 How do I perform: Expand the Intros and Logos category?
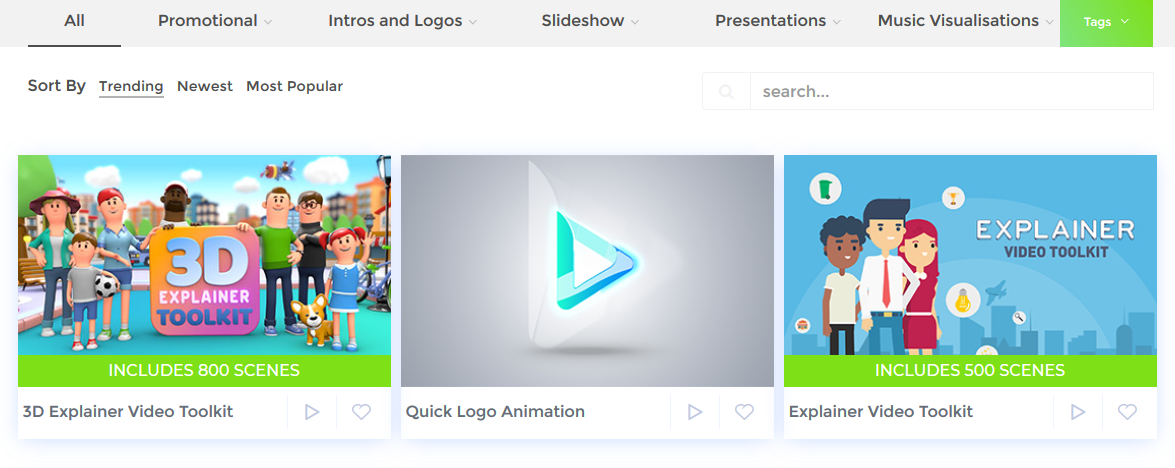(402, 22)
